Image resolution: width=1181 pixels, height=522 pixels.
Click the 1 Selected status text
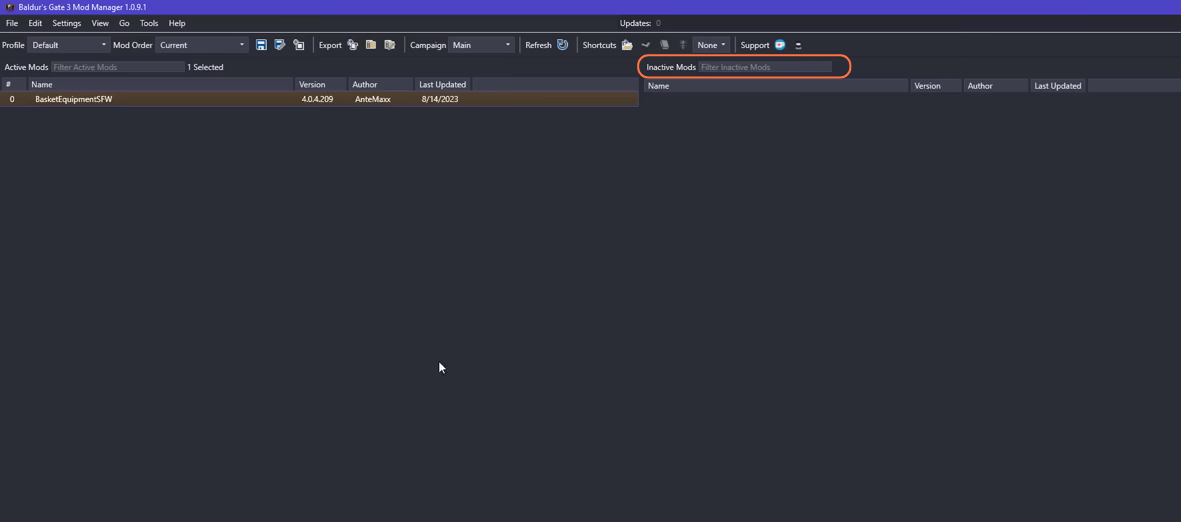205,67
